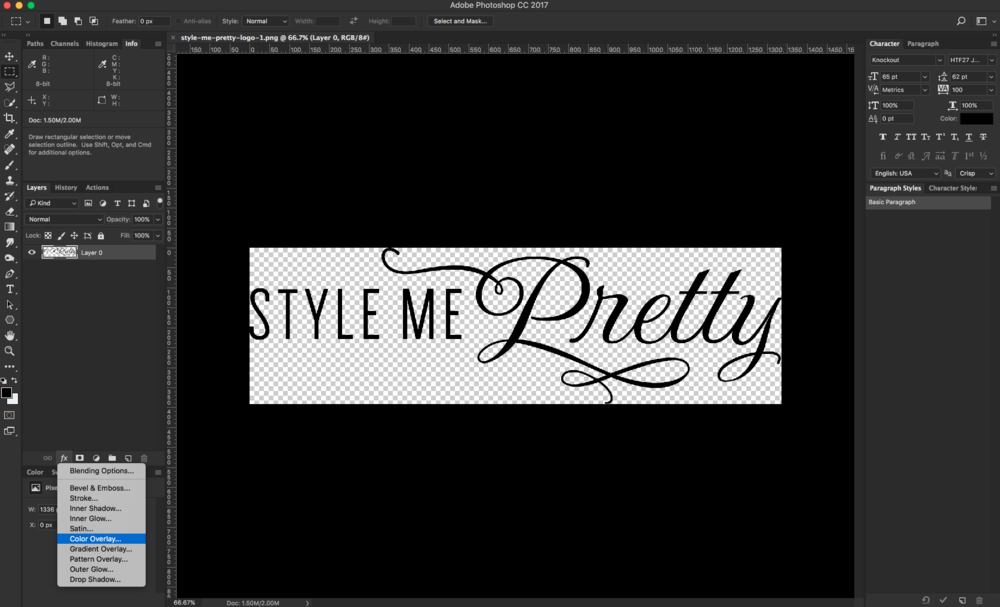The height and width of the screenshot is (607, 1000).
Task: Select the Lasso tool
Action: (11, 87)
